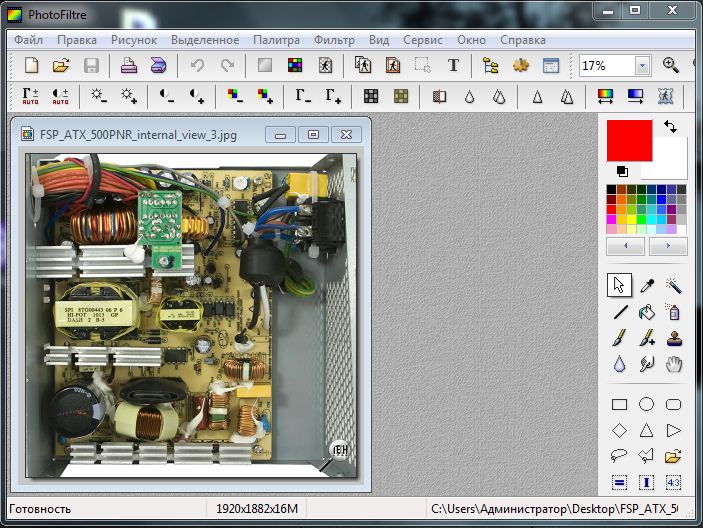Choose rectangle selection shape

tap(619, 405)
